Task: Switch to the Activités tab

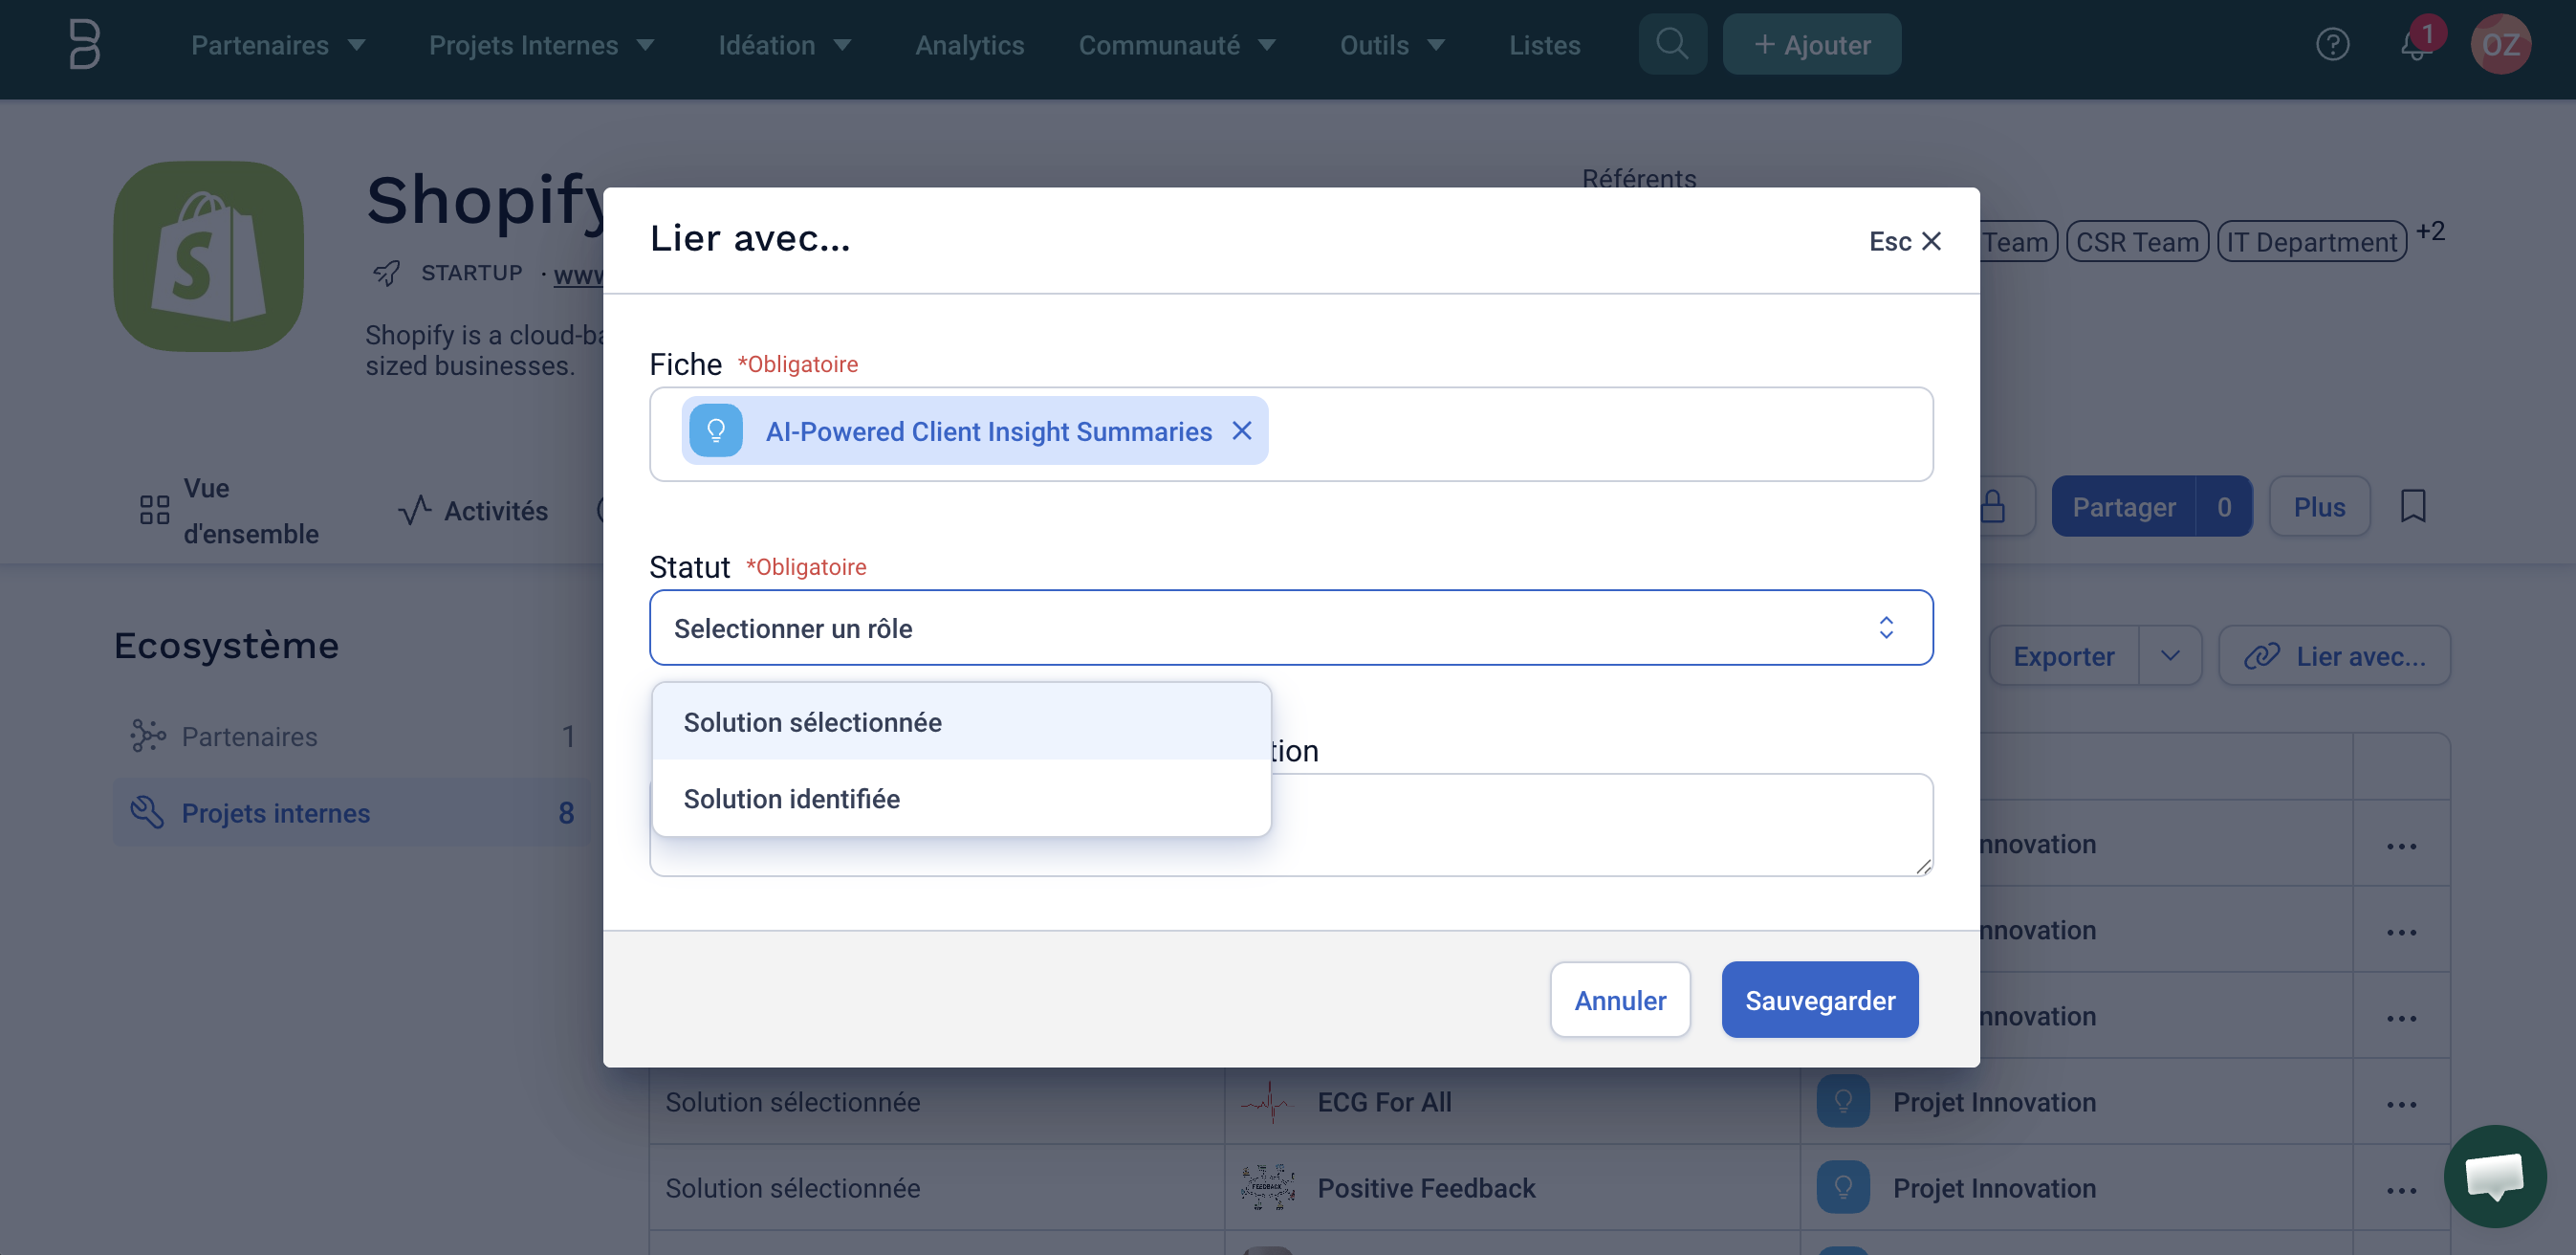Action: point(473,511)
